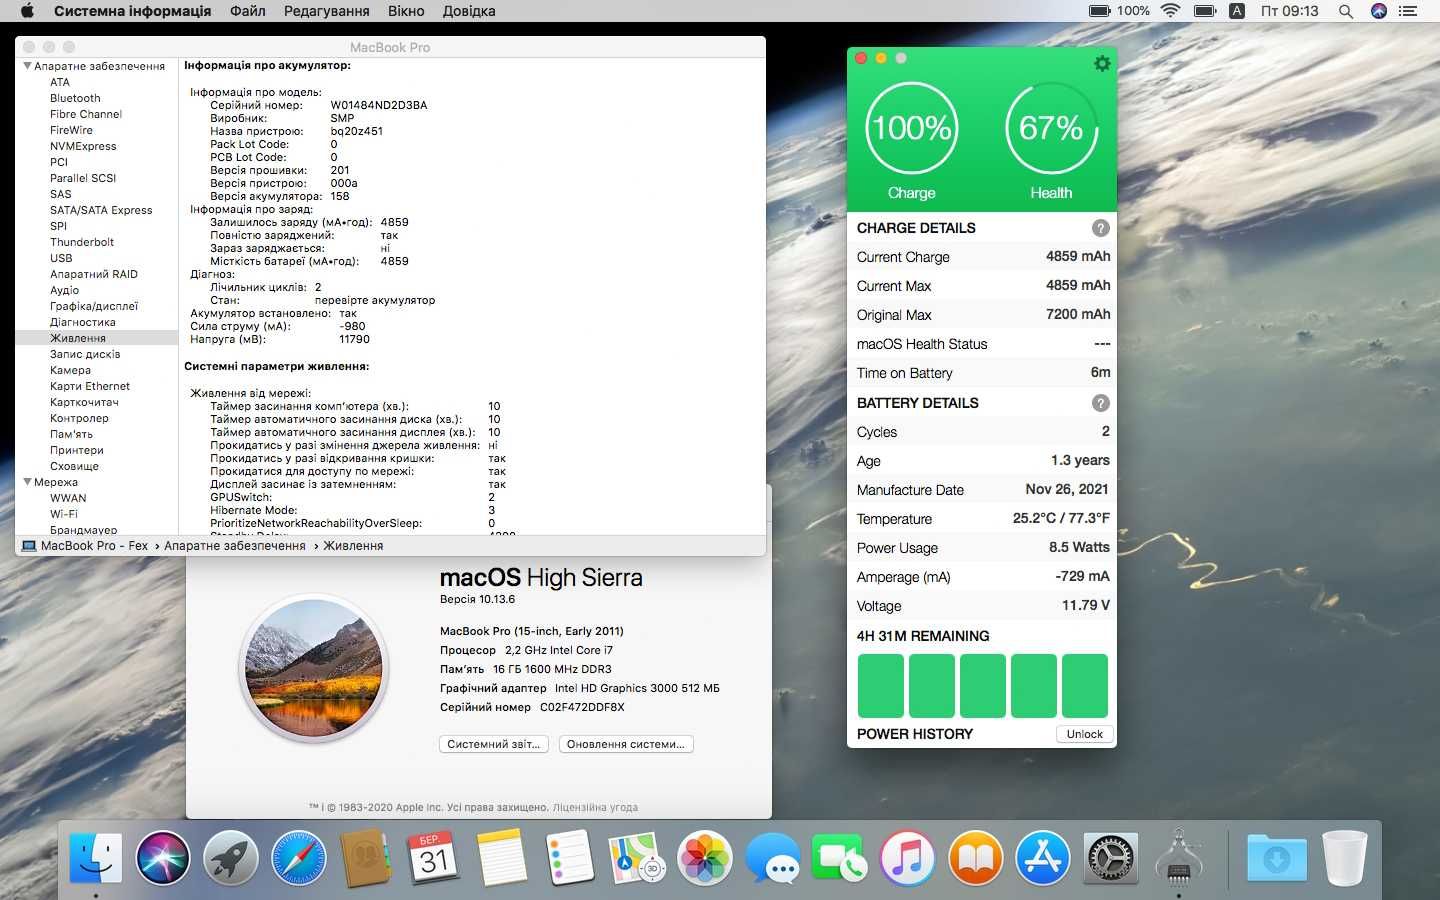Open the battery app settings gear
Image resolution: width=1440 pixels, height=900 pixels.
(x=1102, y=63)
